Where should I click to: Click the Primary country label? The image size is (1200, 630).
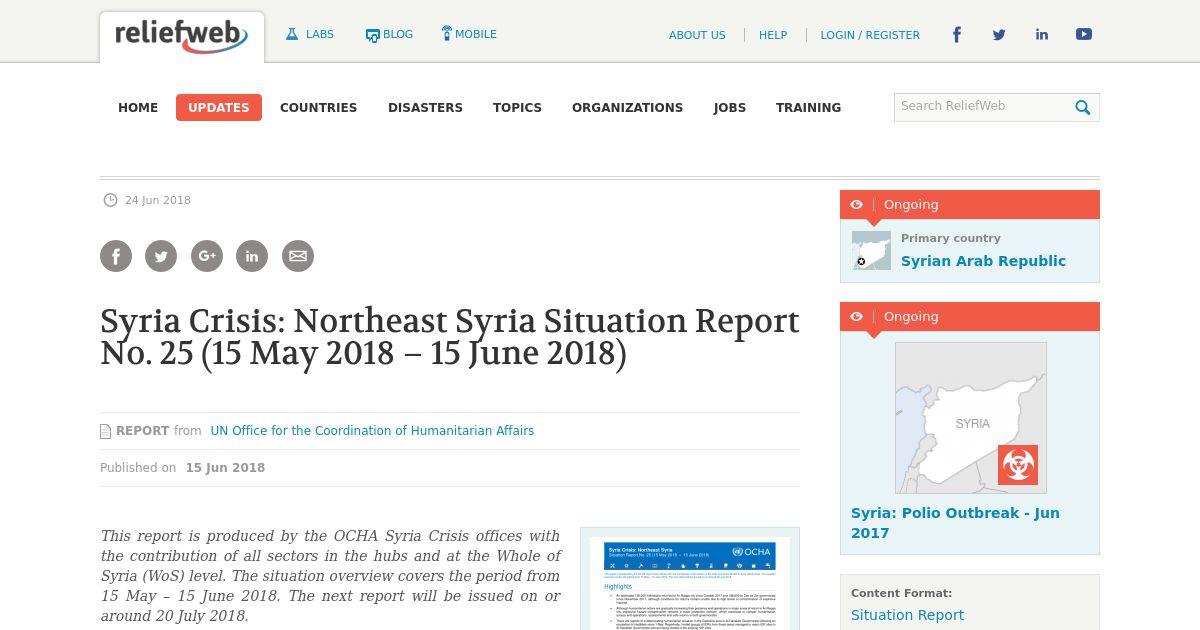click(951, 238)
